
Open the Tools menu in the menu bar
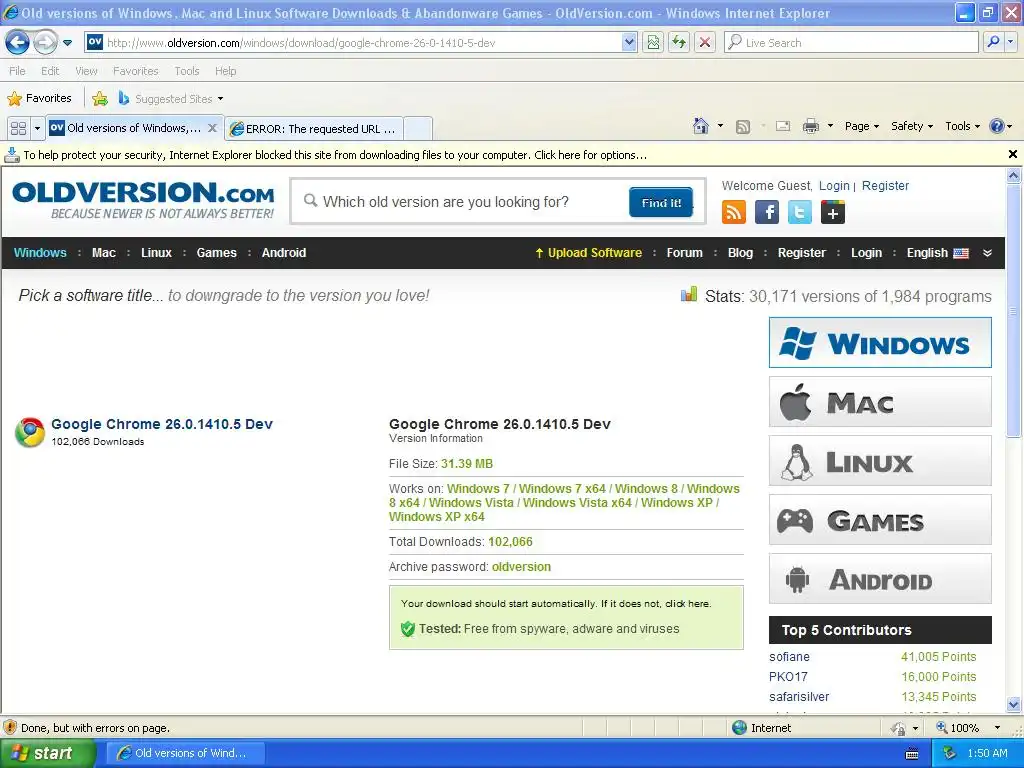pos(187,71)
